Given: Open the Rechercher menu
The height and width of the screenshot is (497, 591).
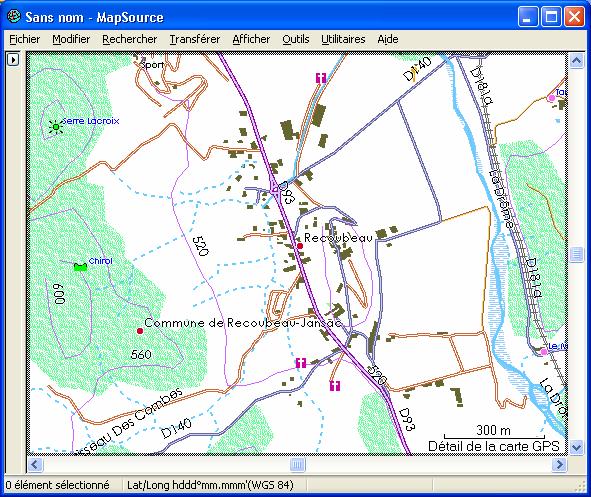Looking at the screenshot, I should pos(130,39).
